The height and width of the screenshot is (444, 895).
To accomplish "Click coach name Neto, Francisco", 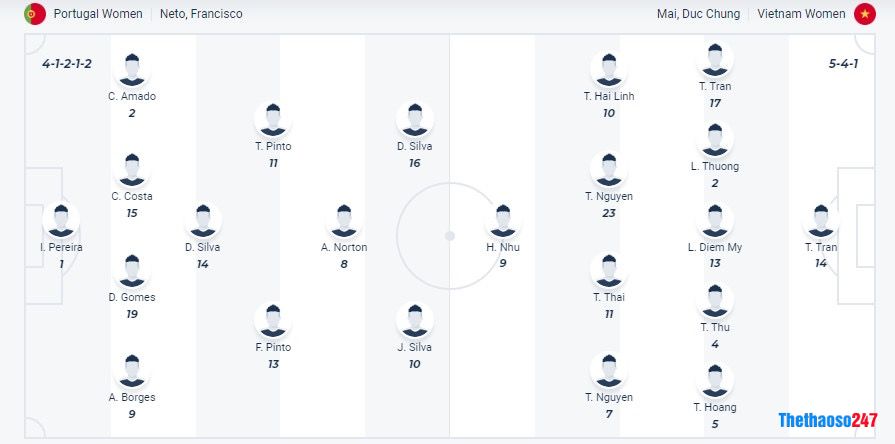I will click(x=201, y=14).
